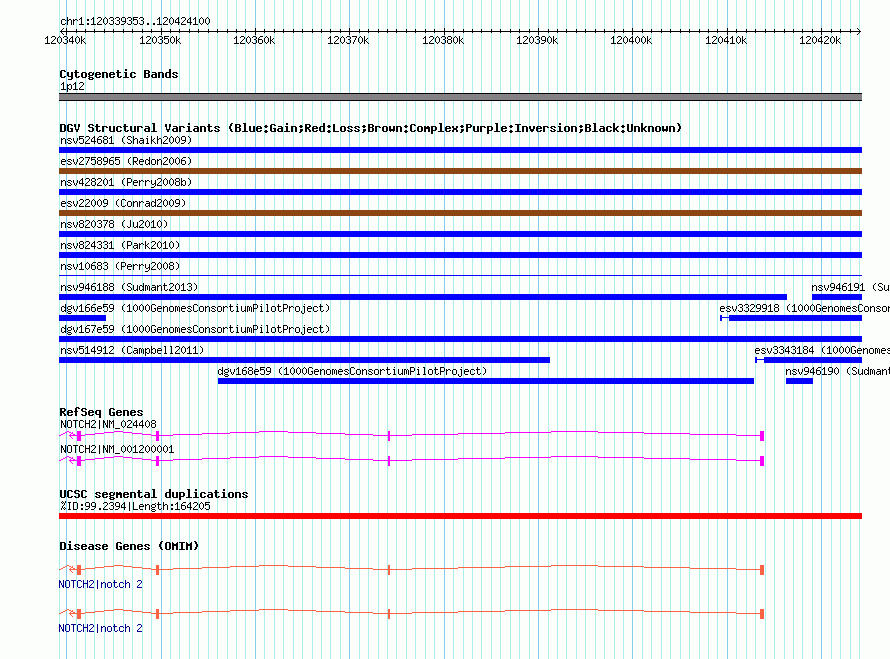The image size is (890, 659).
Task: Click the chr1:120339353..120424100 coordinate label
Action: click(x=135, y=21)
